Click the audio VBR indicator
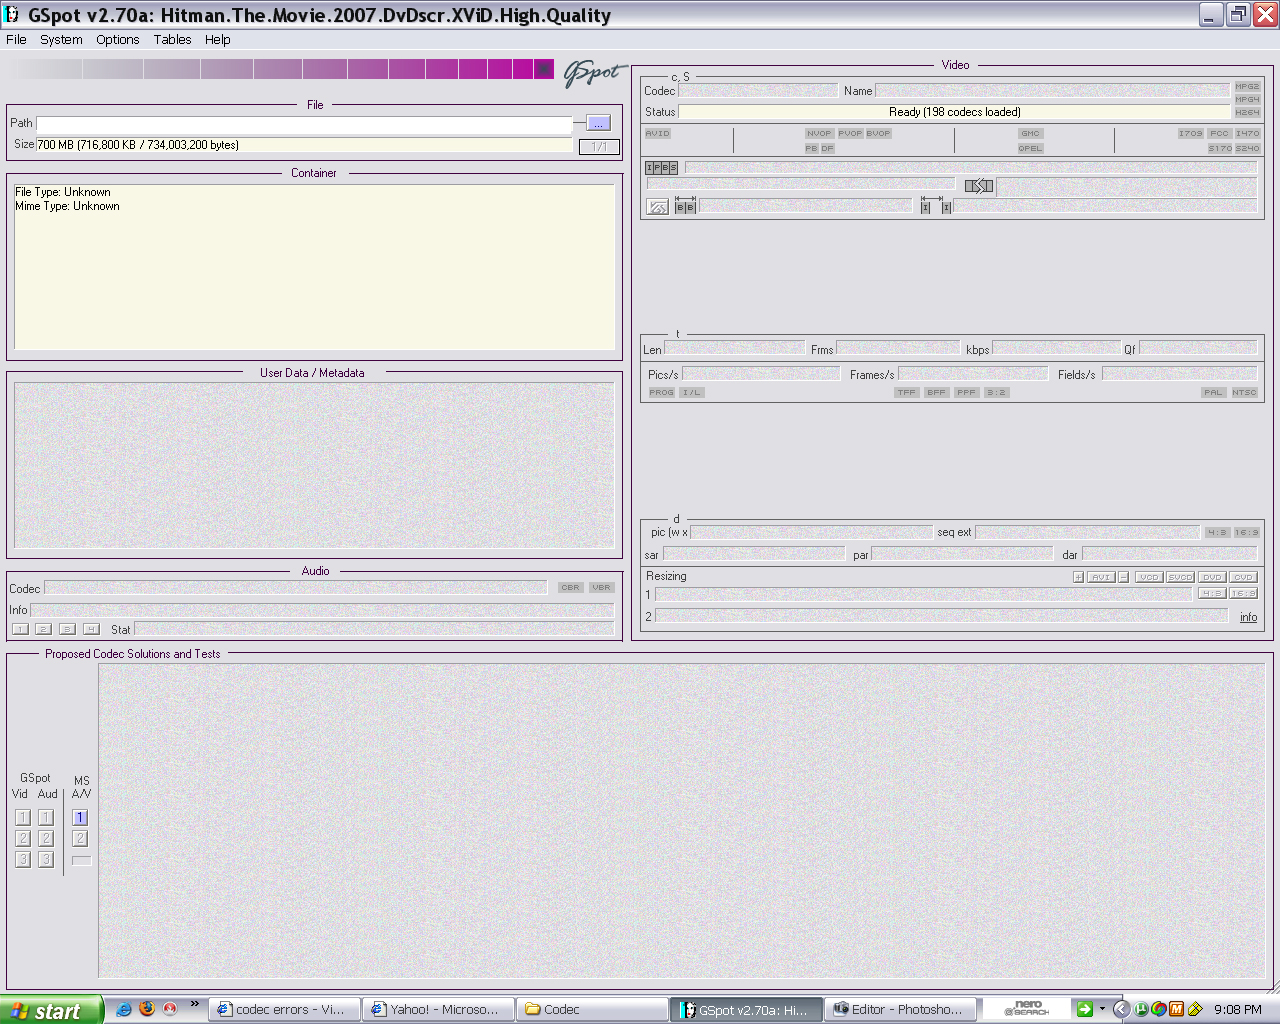 click(601, 588)
